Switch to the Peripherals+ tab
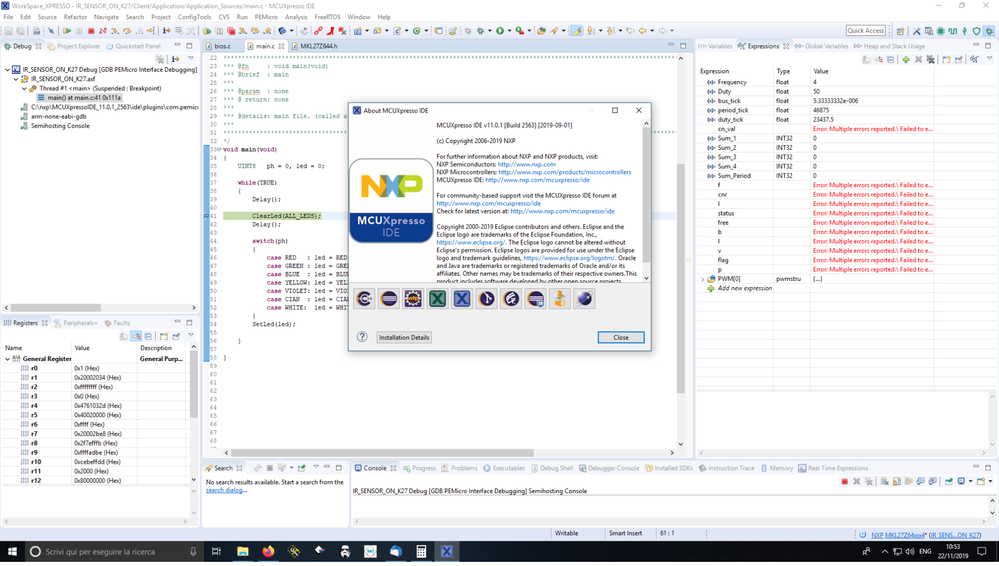This screenshot has width=999, height=566. [x=76, y=323]
